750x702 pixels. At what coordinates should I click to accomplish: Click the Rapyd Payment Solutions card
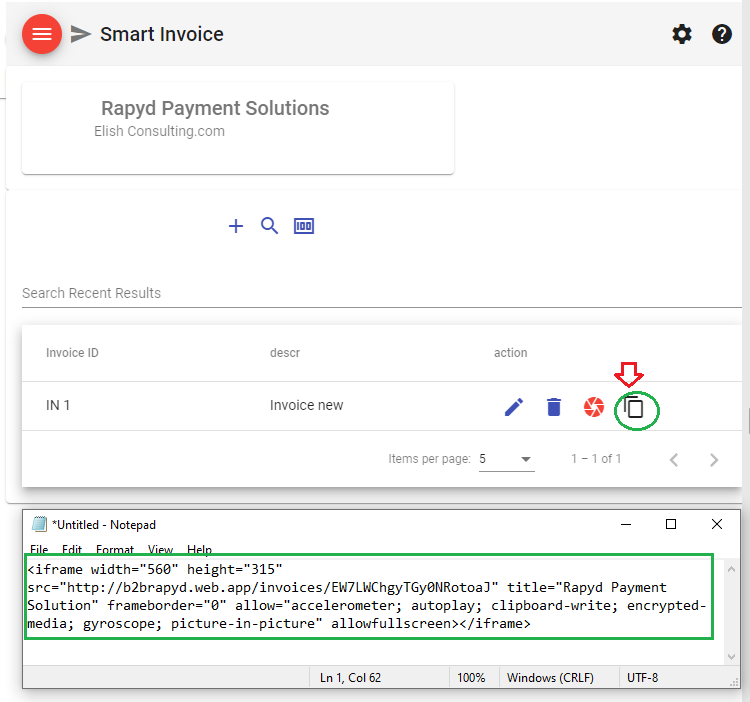coord(238,128)
